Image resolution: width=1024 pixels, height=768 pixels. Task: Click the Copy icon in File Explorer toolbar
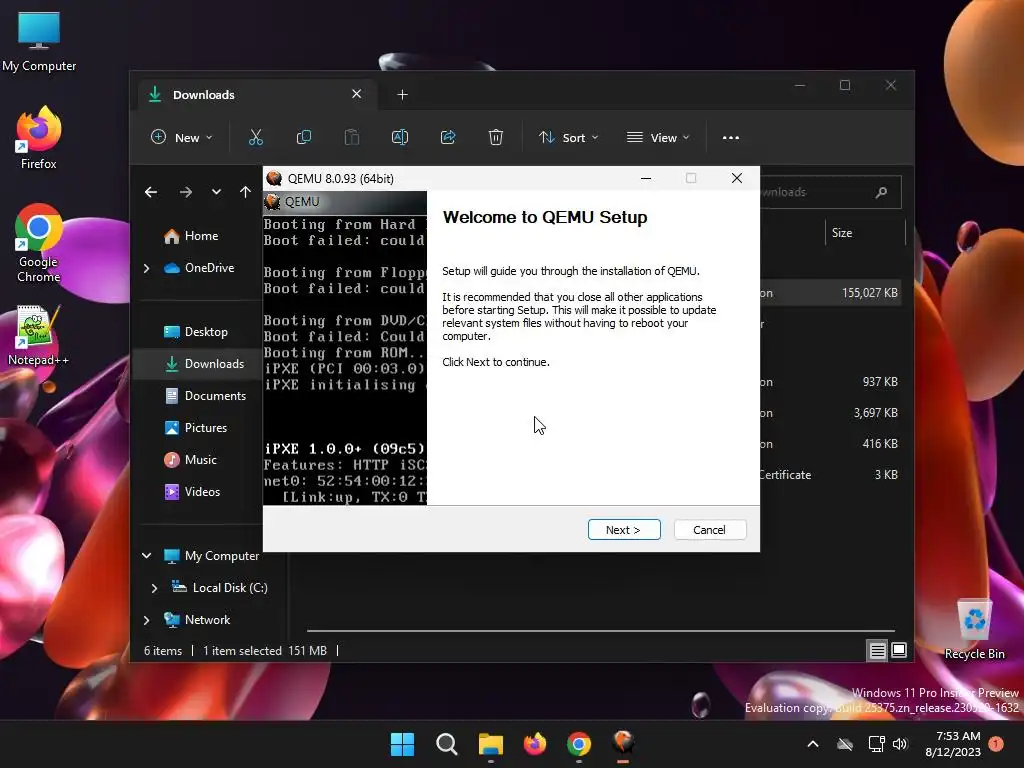coord(304,137)
